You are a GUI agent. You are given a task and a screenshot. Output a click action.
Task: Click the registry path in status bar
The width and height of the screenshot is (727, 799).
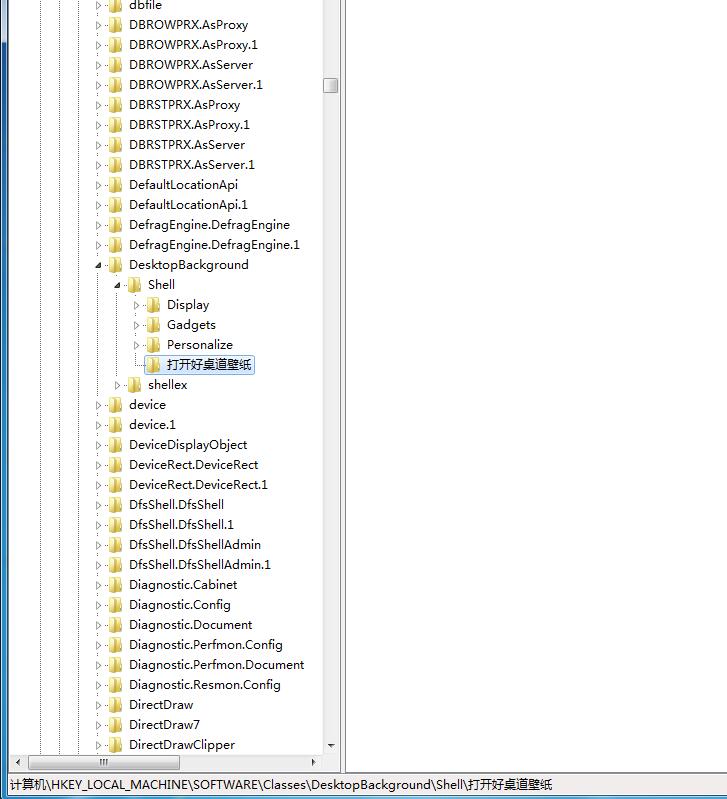(281, 785)
